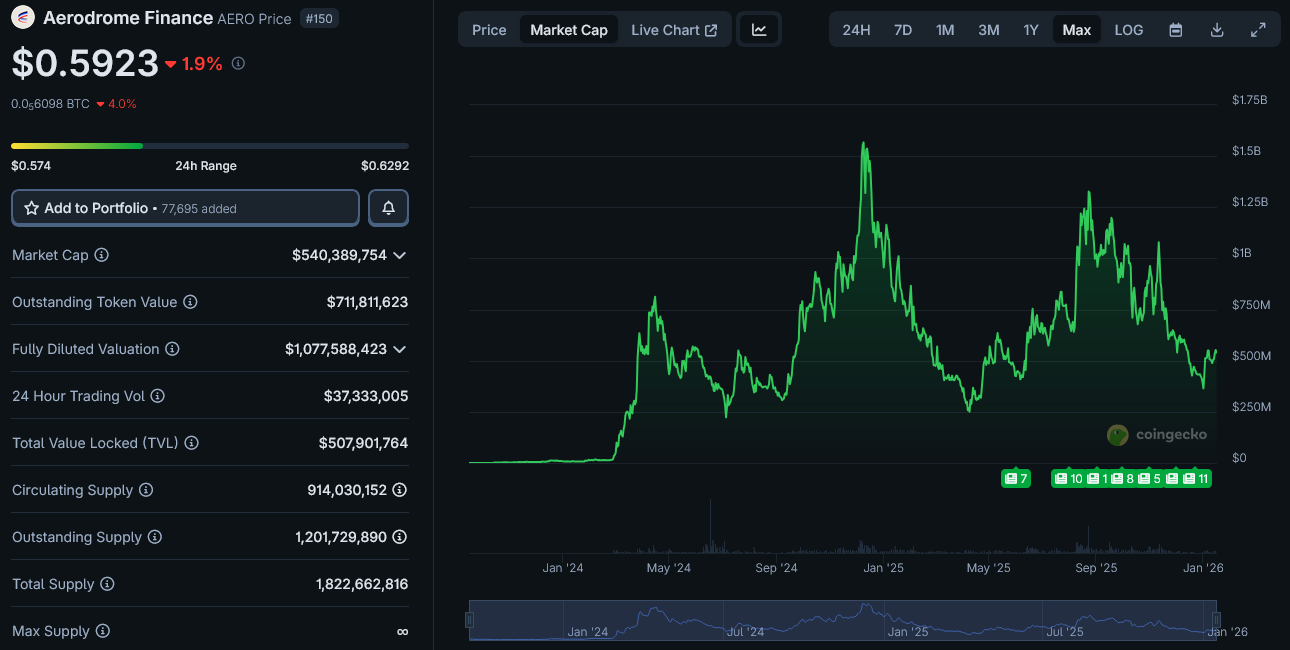Set chart range to 1Y
Viewport: 1290px width, 650px height.
pos(1031,30)
